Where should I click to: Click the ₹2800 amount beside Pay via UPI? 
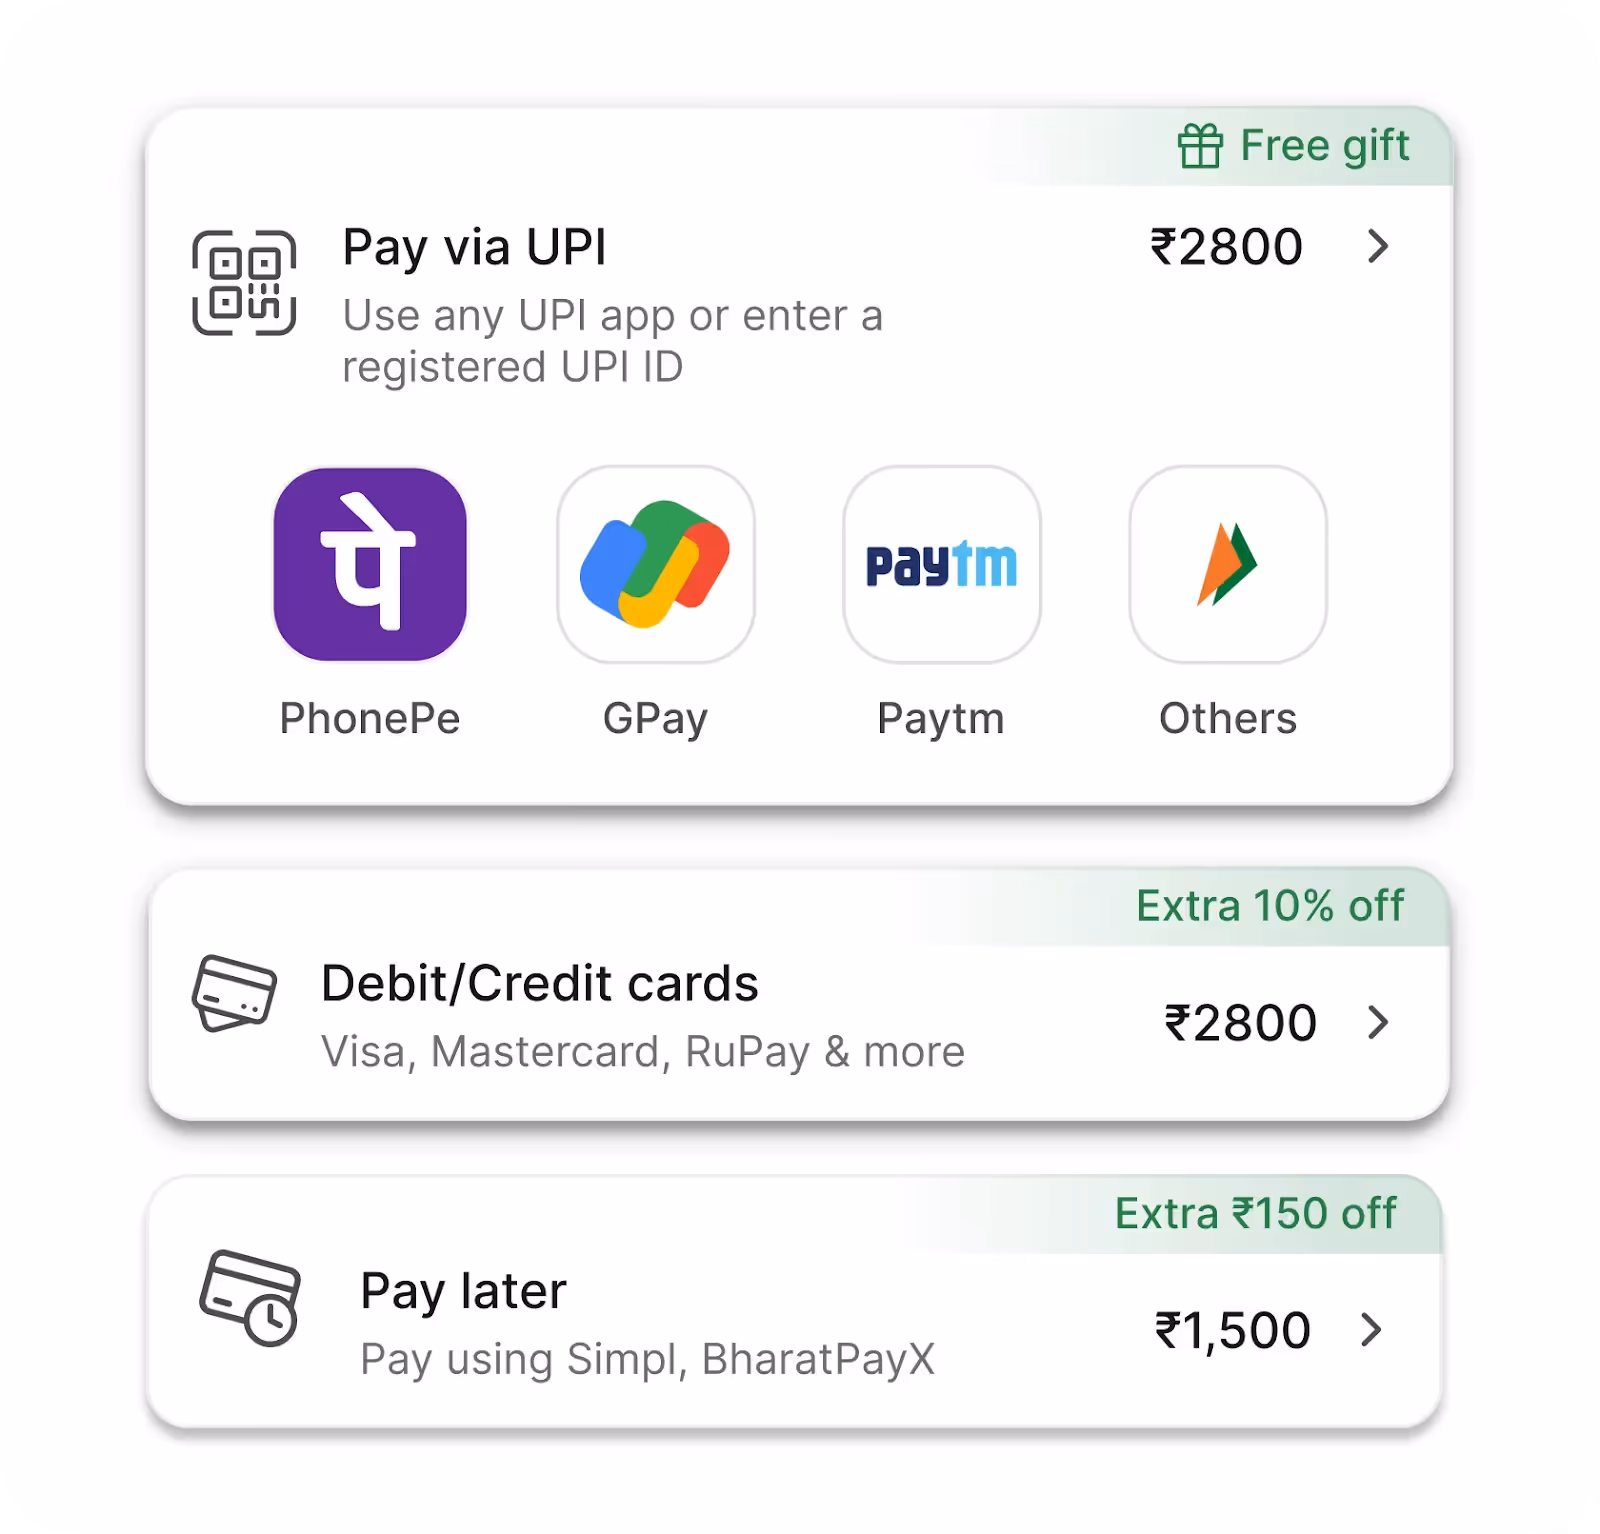pyautogui.click(x=1226, y=247)
